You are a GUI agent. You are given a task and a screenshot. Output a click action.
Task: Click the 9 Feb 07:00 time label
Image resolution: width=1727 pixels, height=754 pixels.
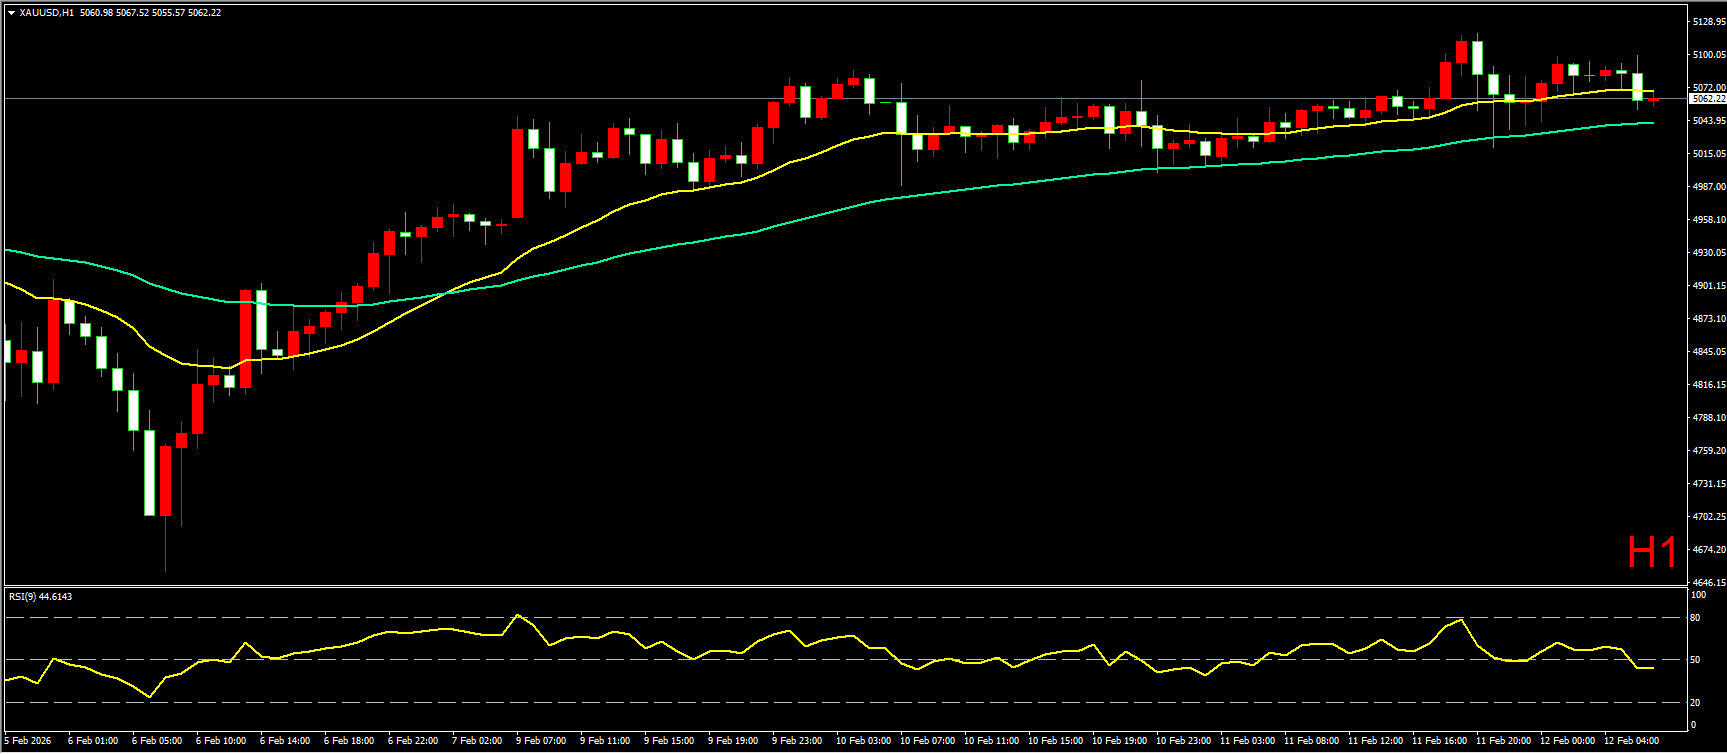click(x=541, y=741)
